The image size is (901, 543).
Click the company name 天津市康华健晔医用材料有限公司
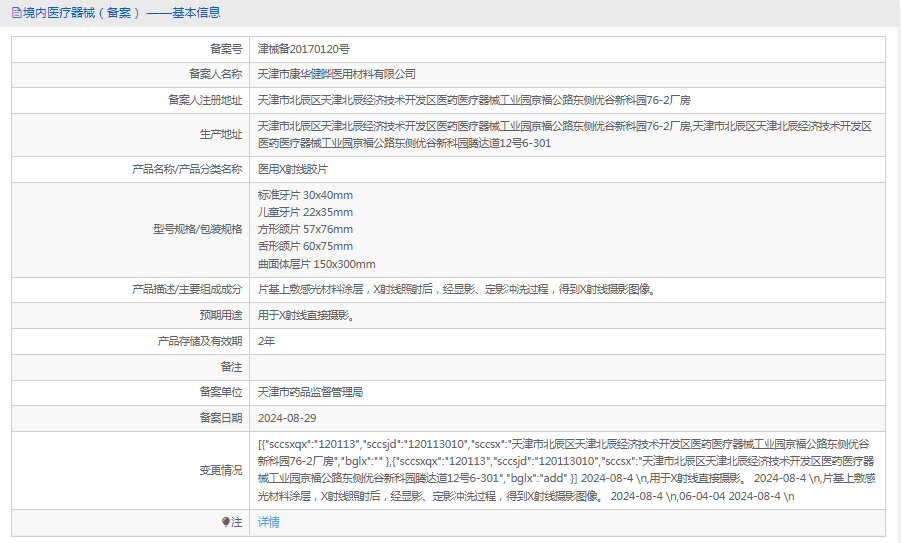(x=337, y=74)
